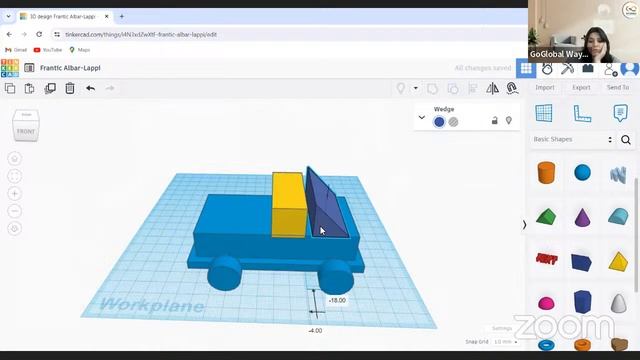Open the Snap Grid value dropdown
The image size is (640, 360).
point(506,342)
